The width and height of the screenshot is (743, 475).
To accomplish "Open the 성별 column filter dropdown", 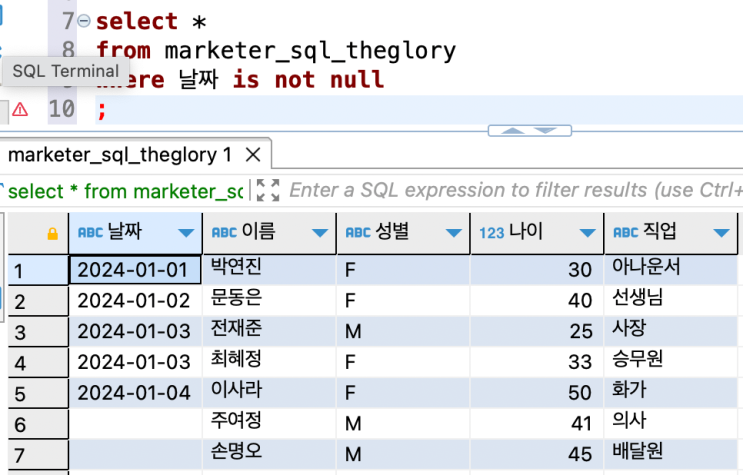I will click(x=454, y=233).
